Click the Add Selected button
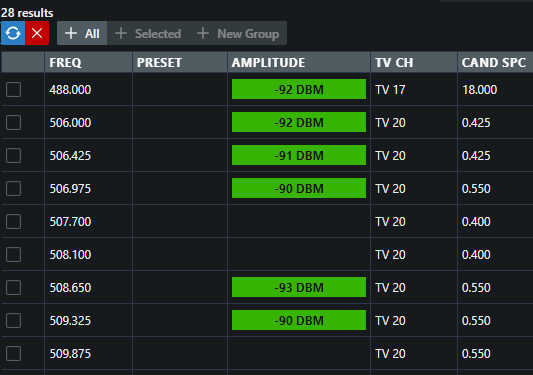Screen dimensions: 533x375 coord(148,33)
